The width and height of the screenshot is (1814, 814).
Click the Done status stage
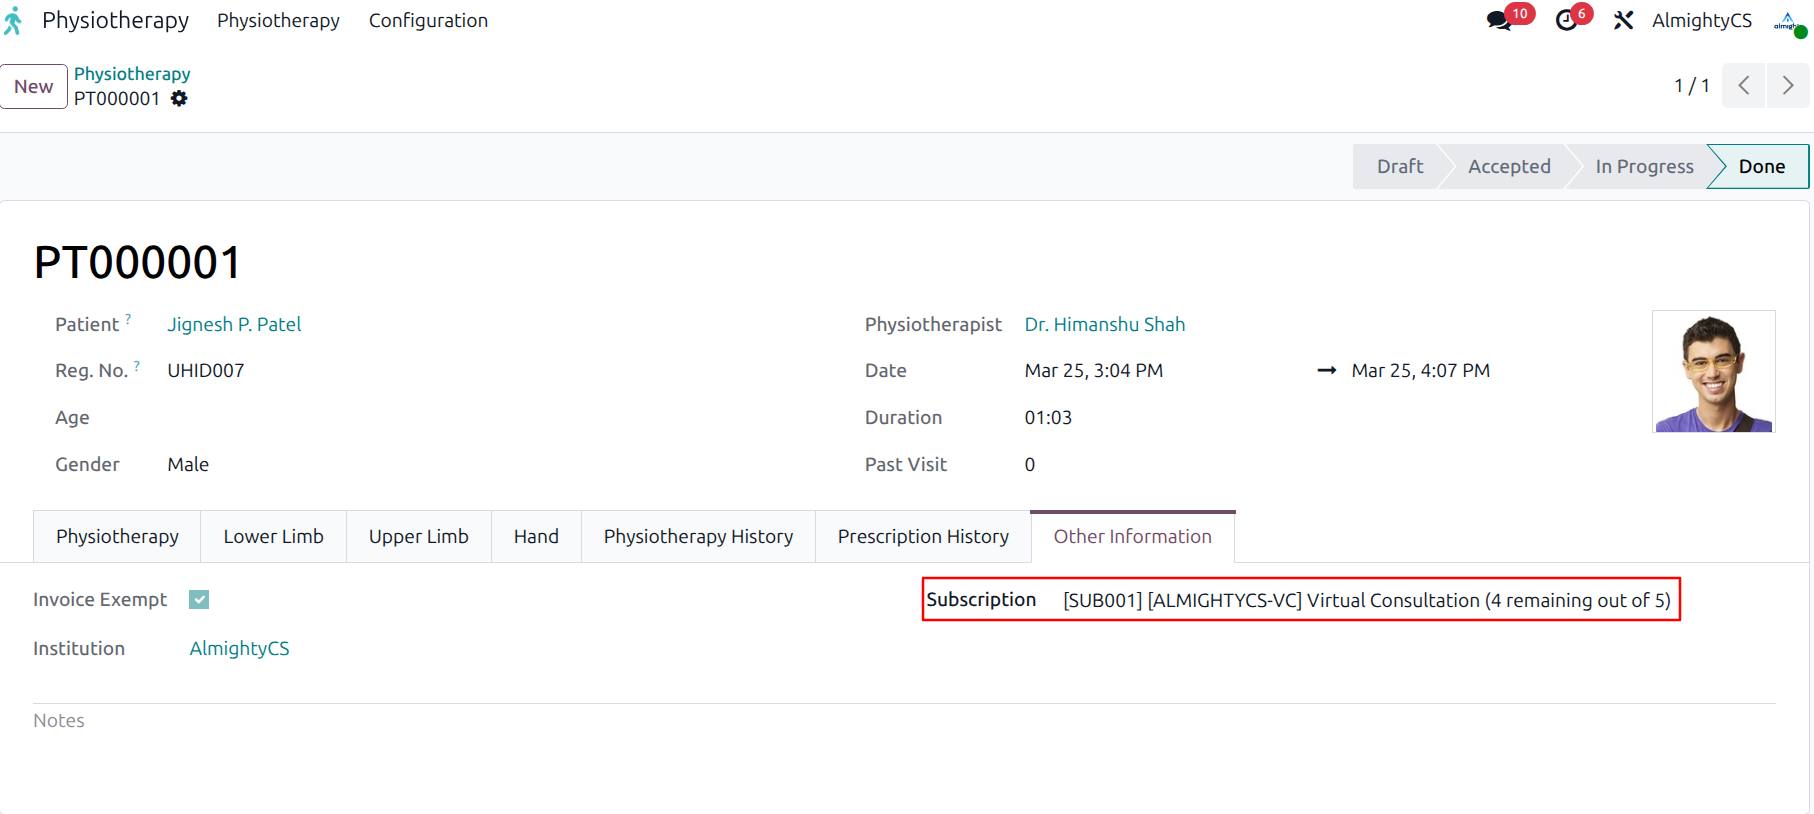point(1762,166)
